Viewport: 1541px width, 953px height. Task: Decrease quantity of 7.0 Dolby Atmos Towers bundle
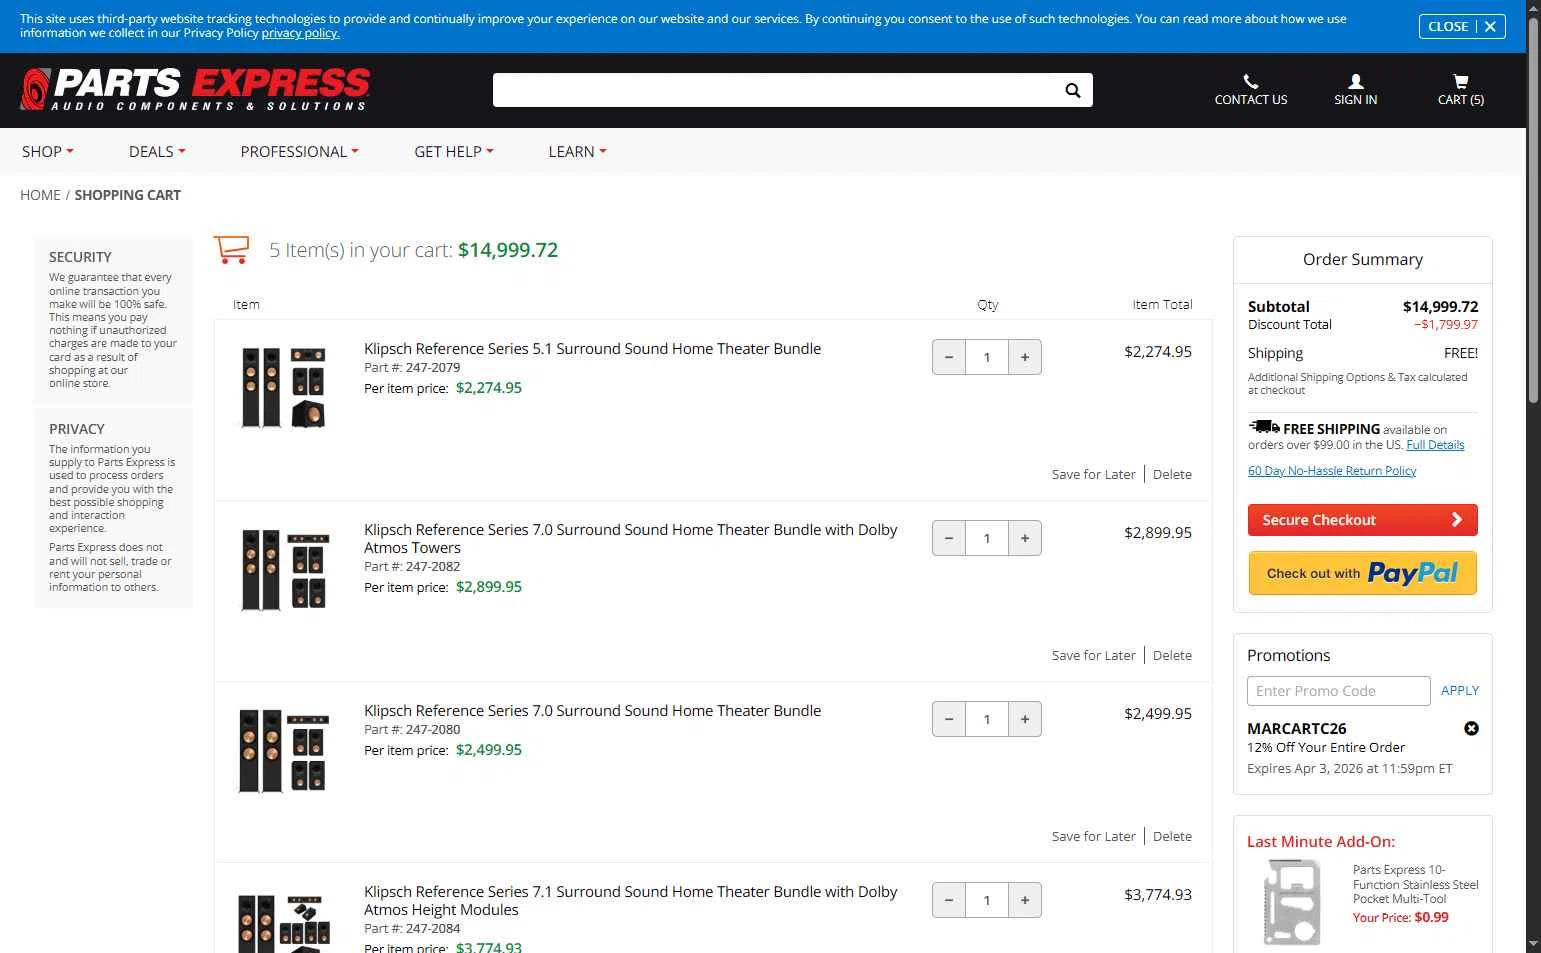point(949,538)
